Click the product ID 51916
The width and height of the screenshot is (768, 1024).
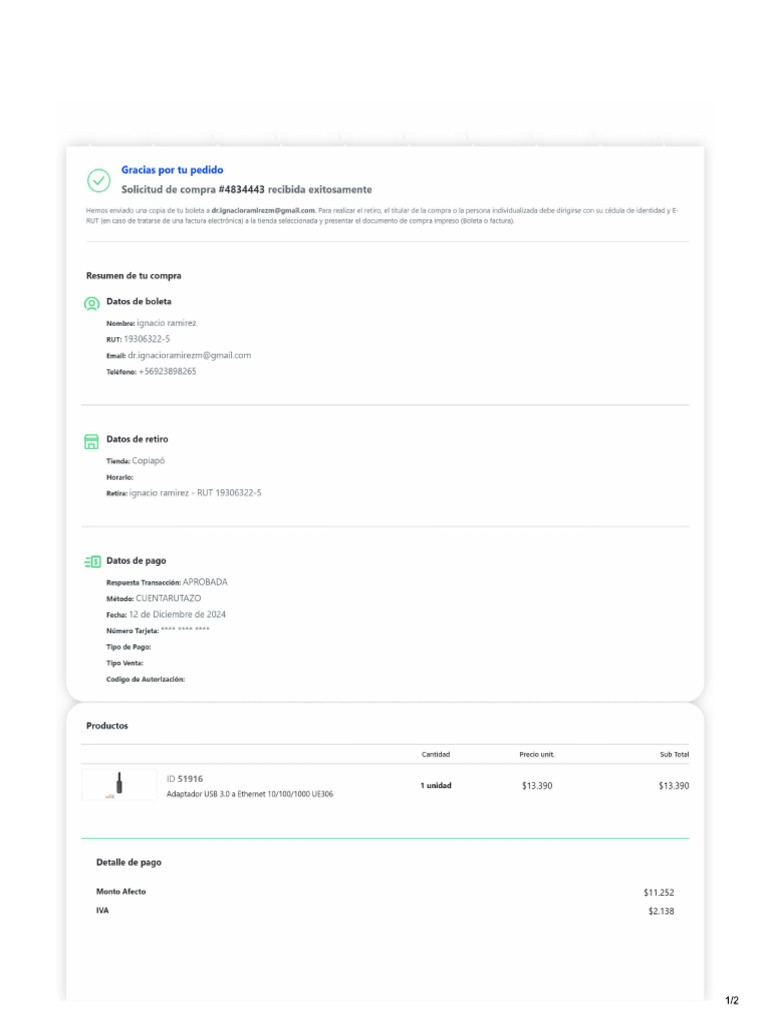pyautogui.click(x=190, y=778)
